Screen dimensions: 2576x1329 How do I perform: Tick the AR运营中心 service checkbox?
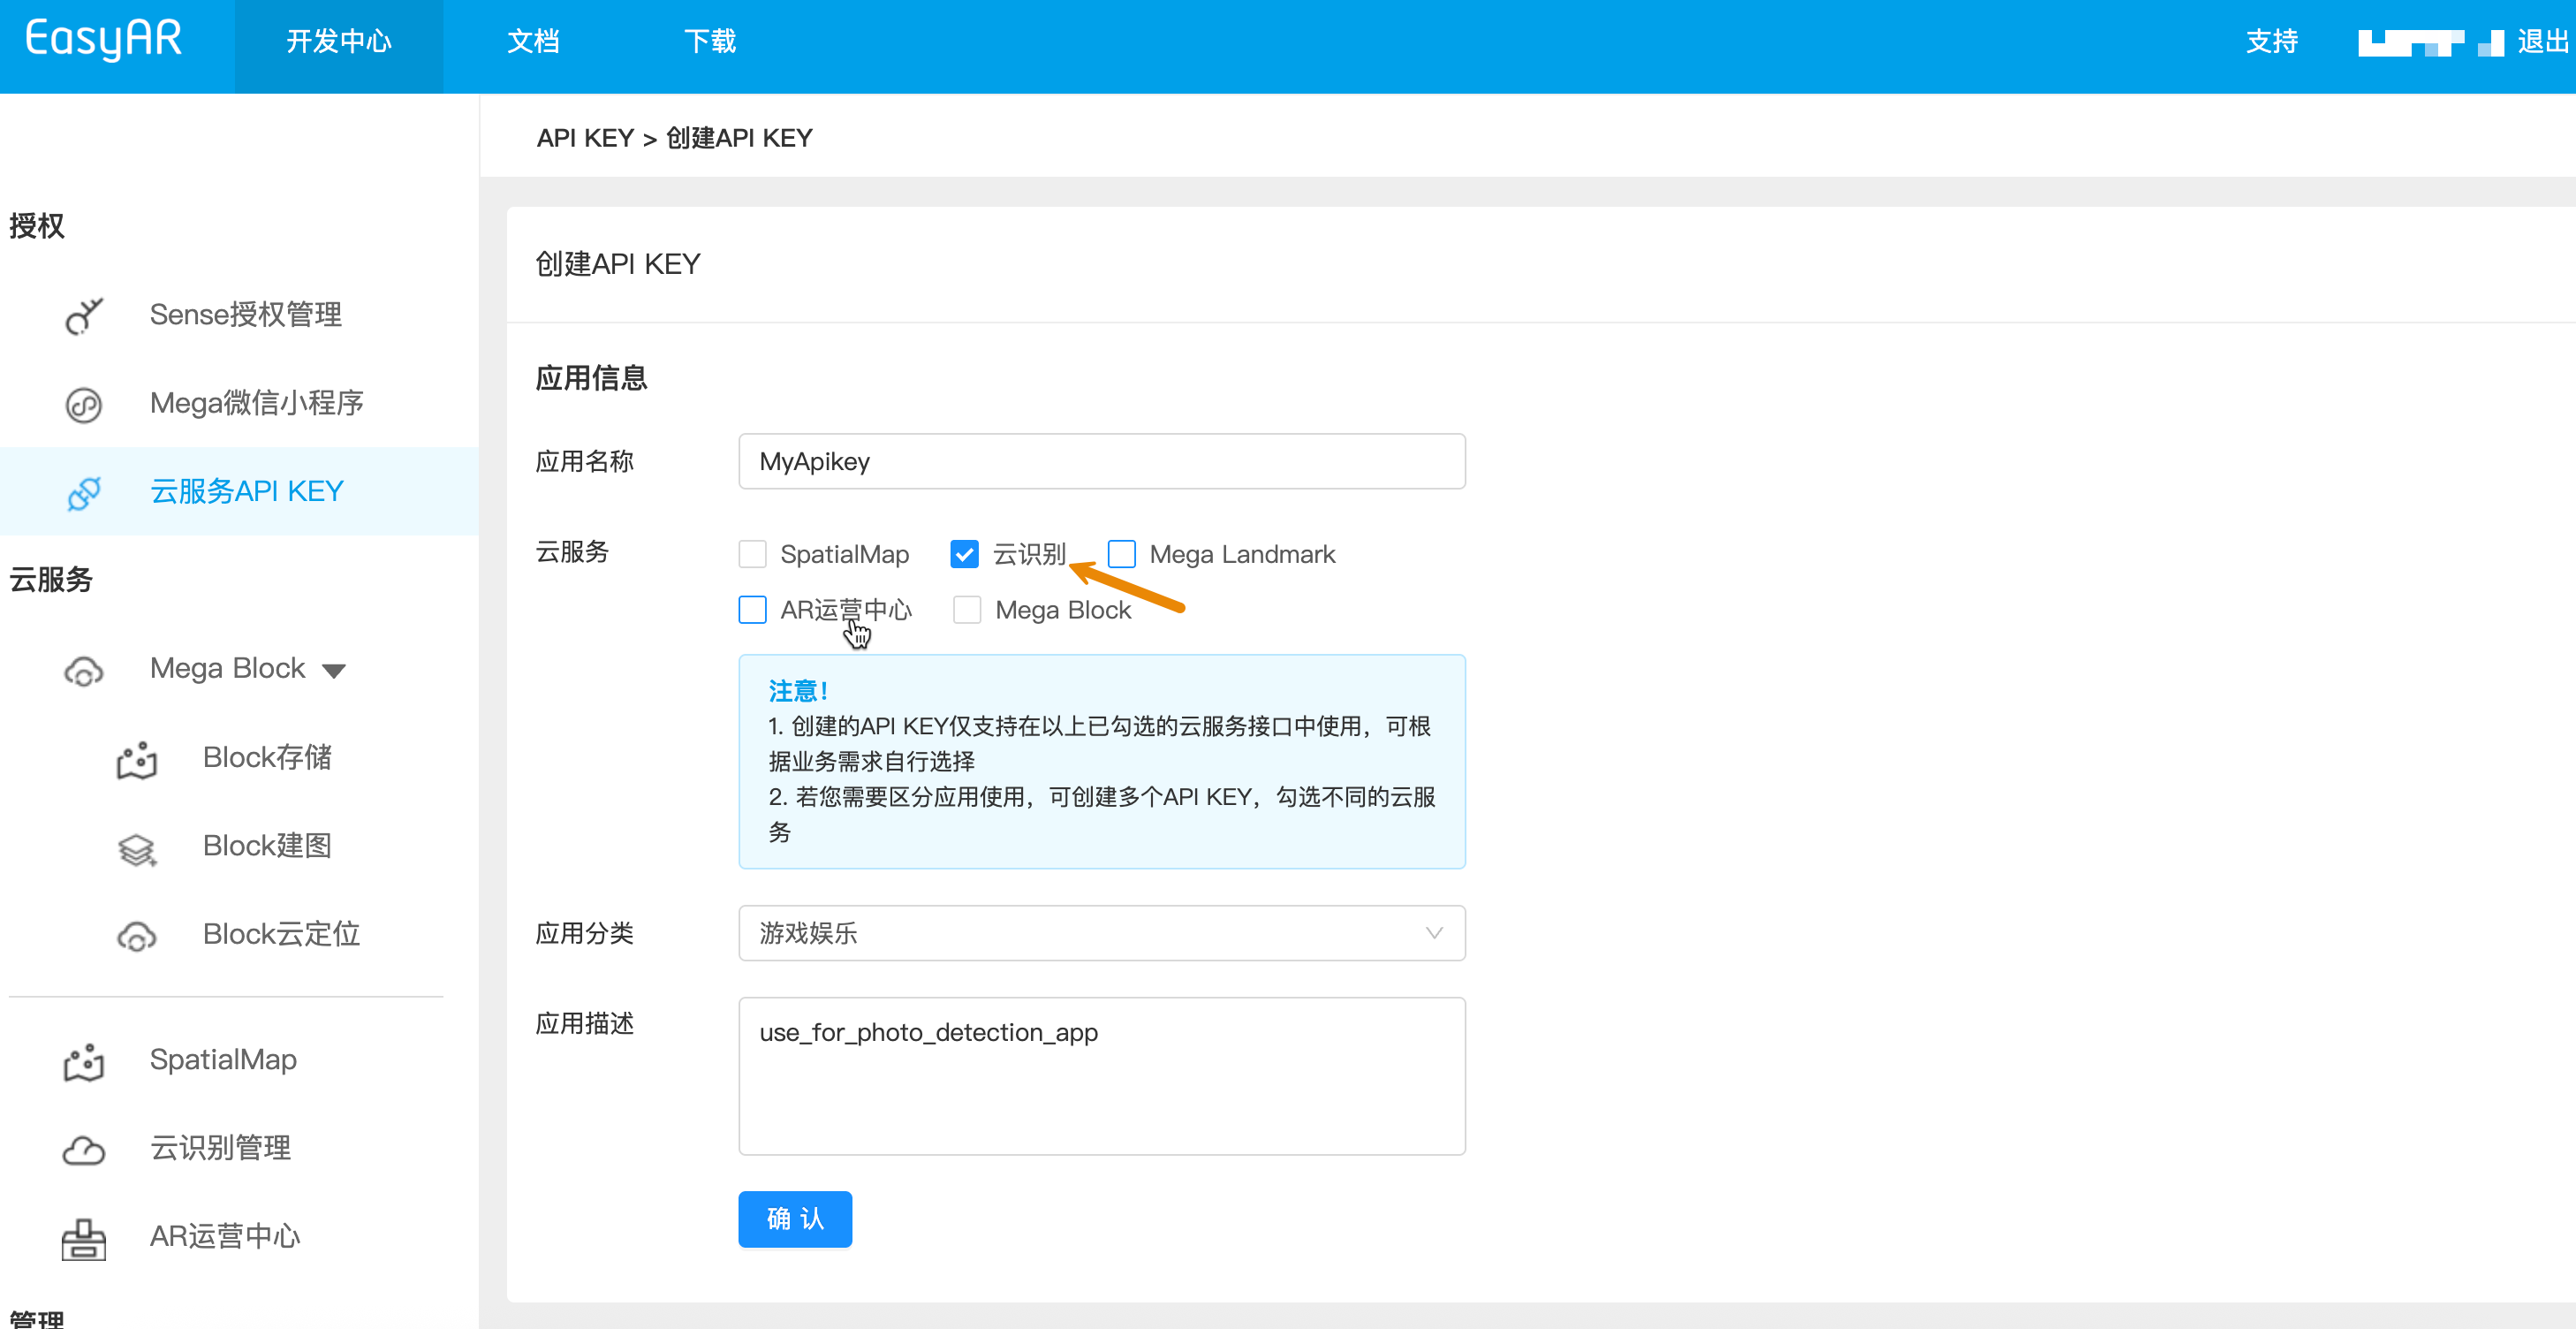point(752,610)
